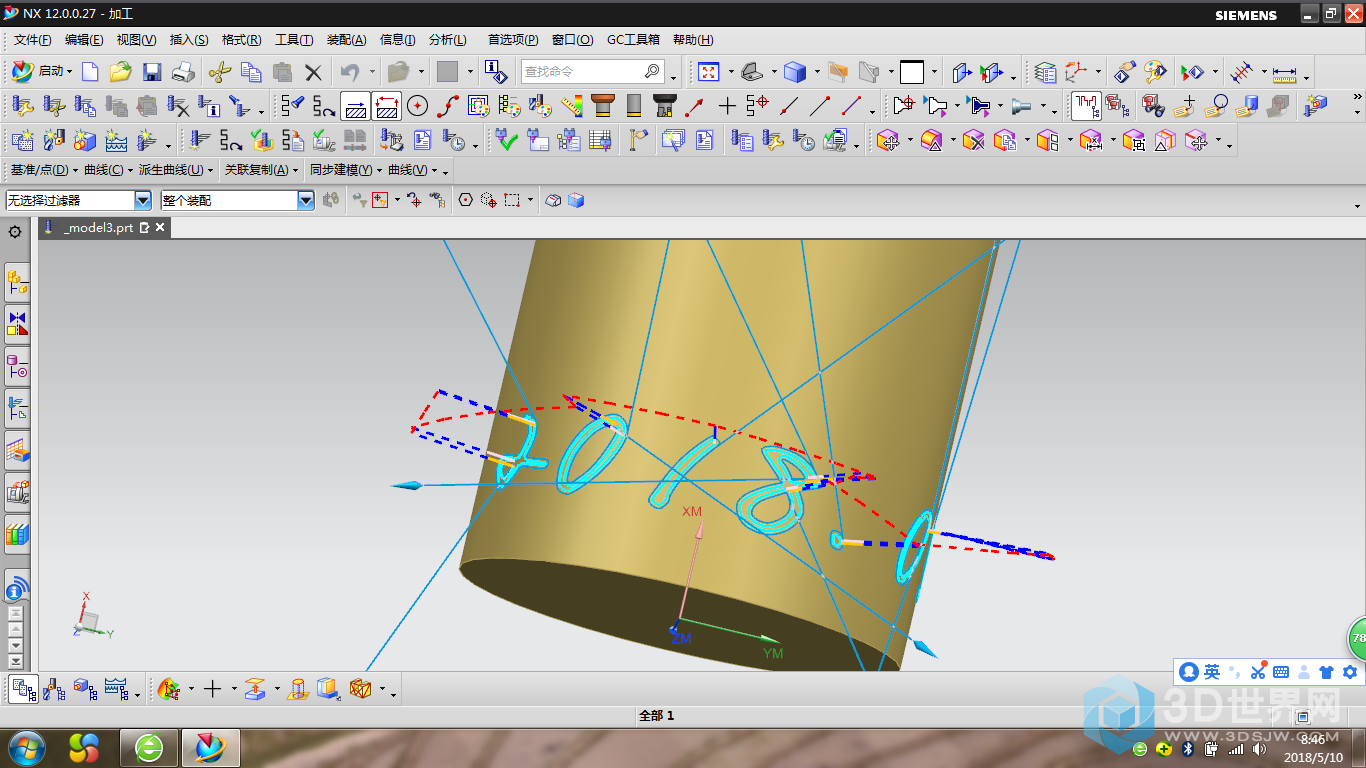Image resolution: width=1366 pixels, height=768 pixels.
Task: Toggle the hexagon snap icon in selection bar
Action: pos(465,200)
